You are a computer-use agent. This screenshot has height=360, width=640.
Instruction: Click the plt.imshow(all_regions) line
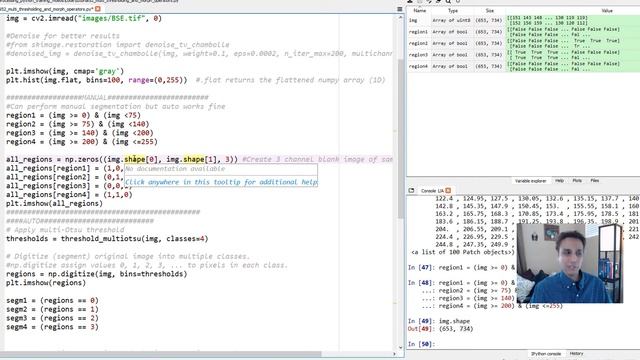[54, 204]
